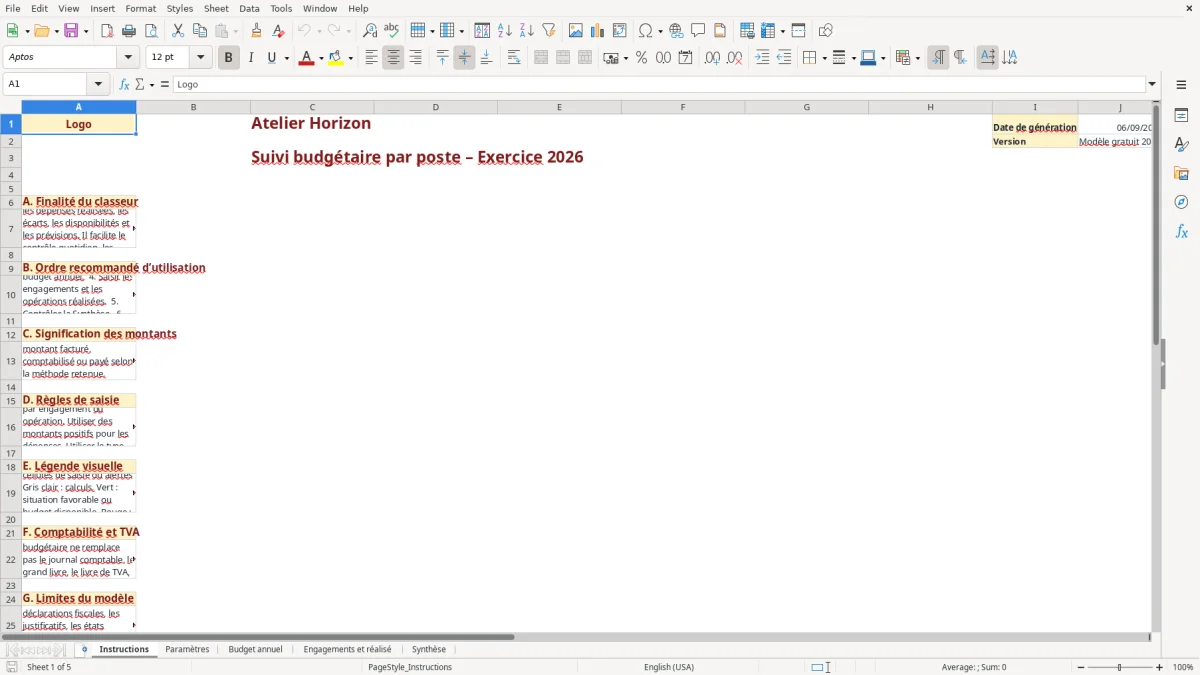Select the Clone Formatting paintbrush
This screenshot has width=1200, height=675.
click(x=257, y=31)
